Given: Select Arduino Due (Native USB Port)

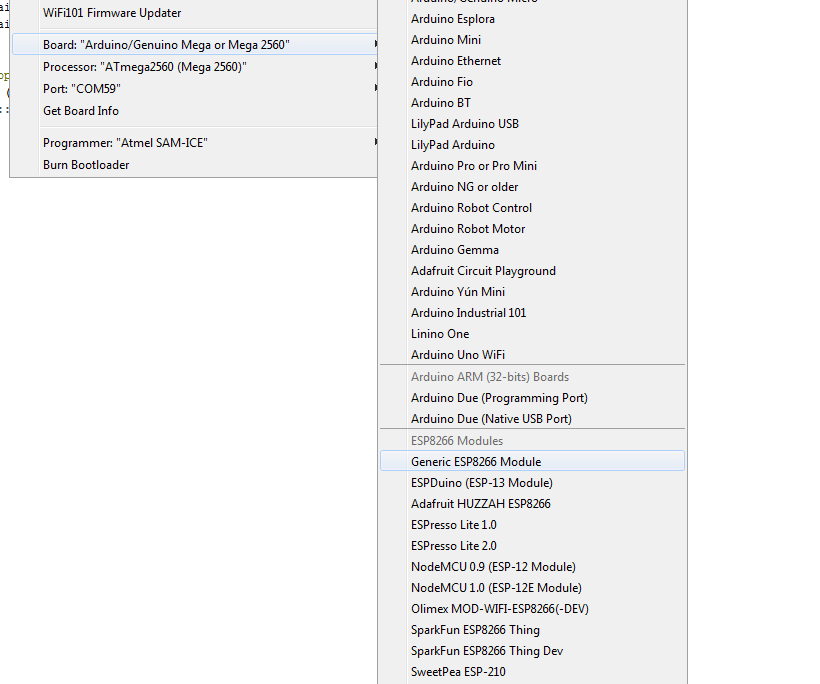Looking at the screenshot, I should (532, 419).
